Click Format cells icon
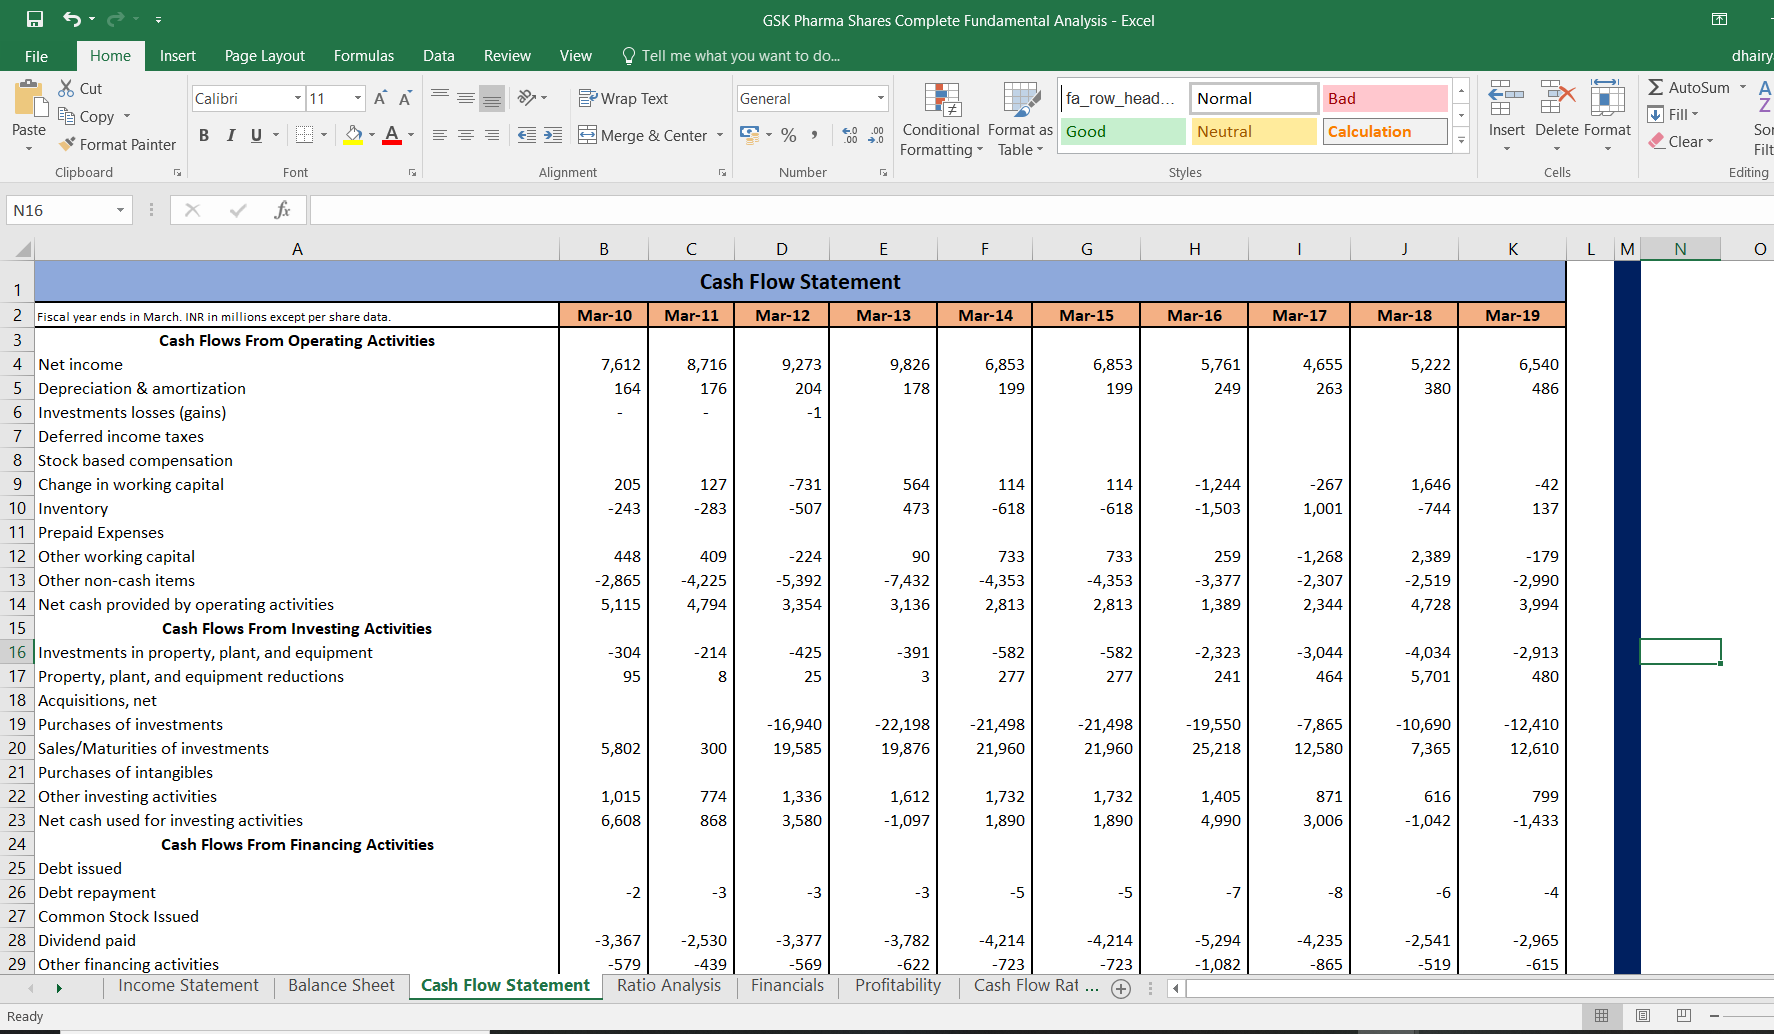1774x1034 pixels. (x=1607, y=99)
